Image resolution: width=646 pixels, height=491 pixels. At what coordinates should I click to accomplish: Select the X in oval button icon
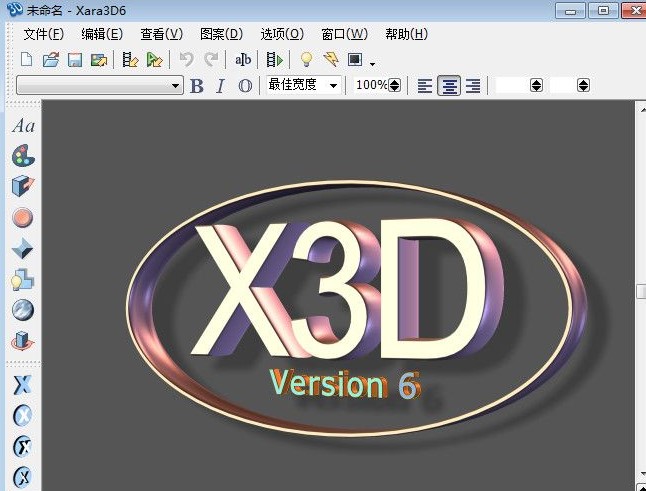pyautogui.click(x=23, y=416)
